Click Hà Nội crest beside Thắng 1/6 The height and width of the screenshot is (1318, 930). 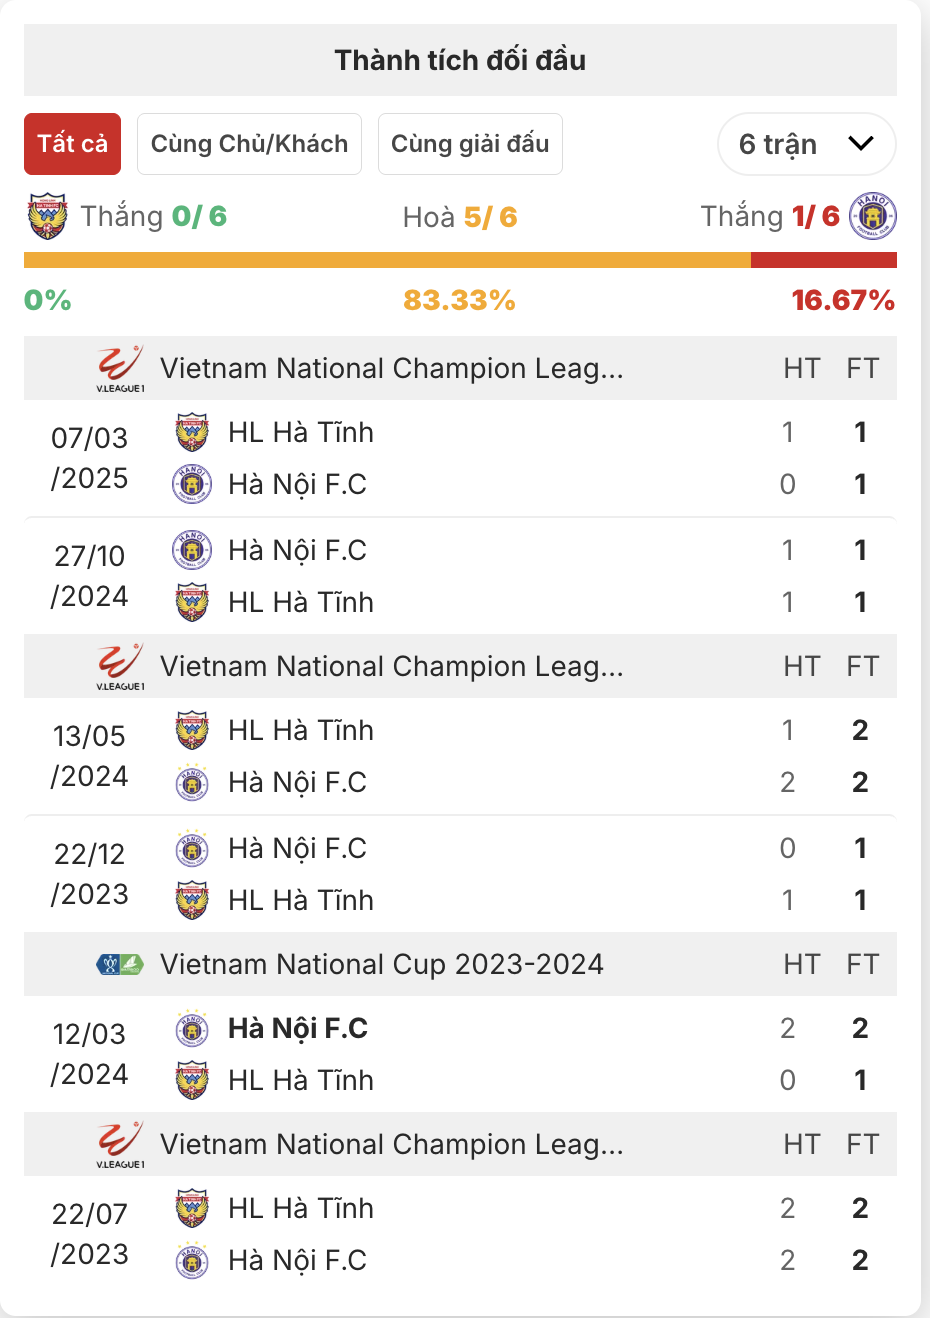pos(873,216)
